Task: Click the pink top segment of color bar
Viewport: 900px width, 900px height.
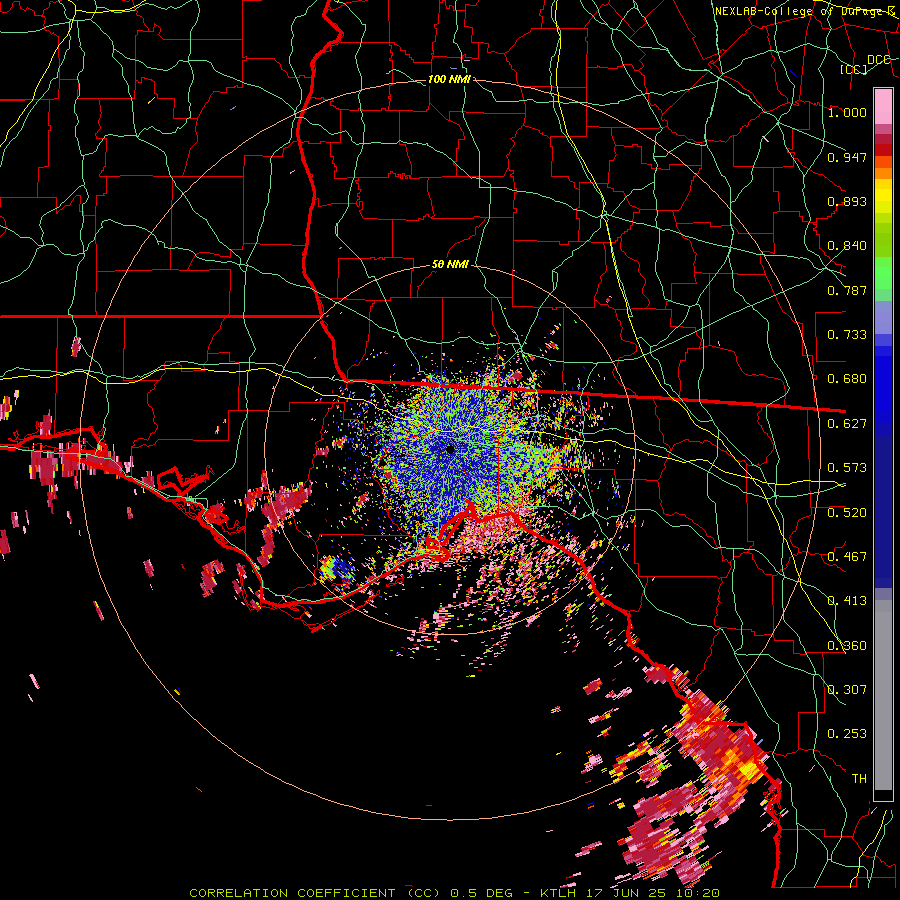Action: coord(883,107)
